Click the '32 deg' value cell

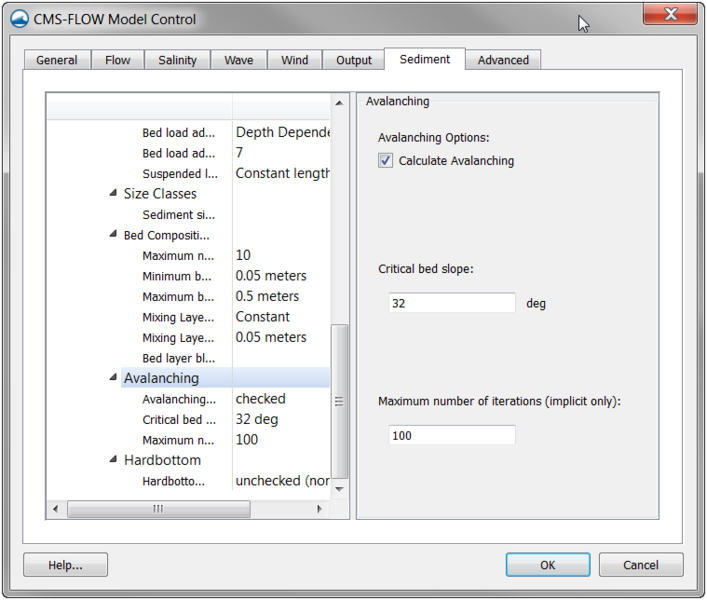tap(257, 419)
